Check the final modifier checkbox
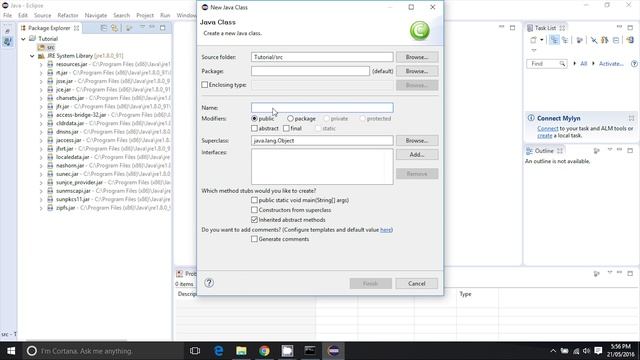 click(286, 128)
